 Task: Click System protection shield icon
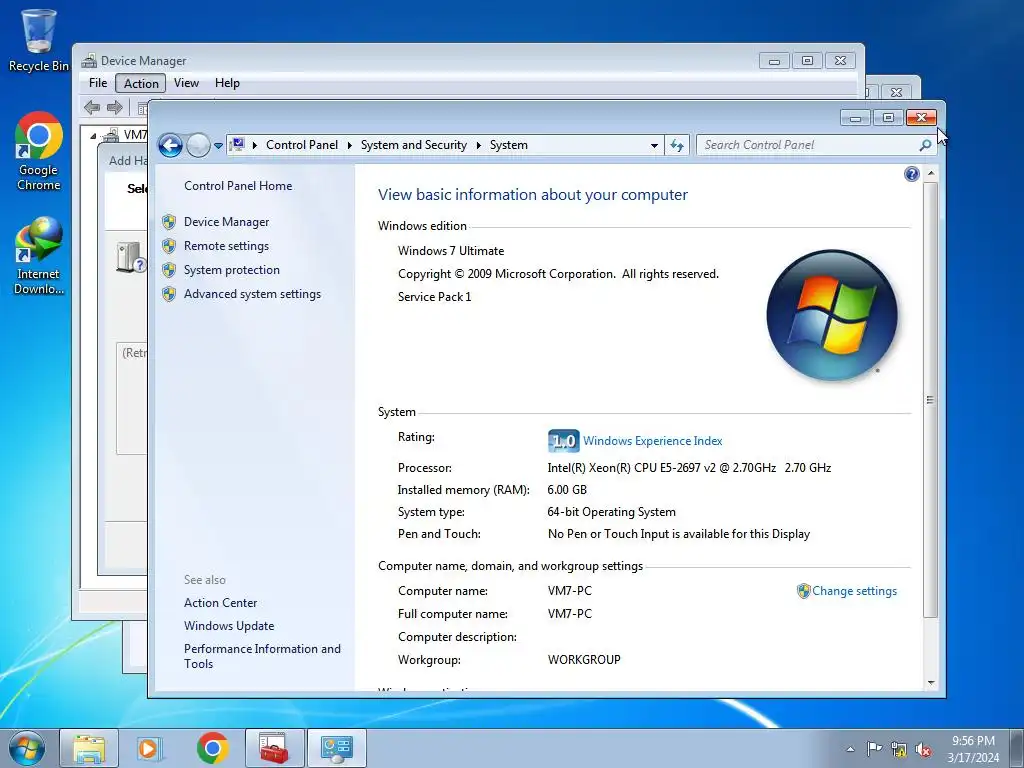coord(169,270)
